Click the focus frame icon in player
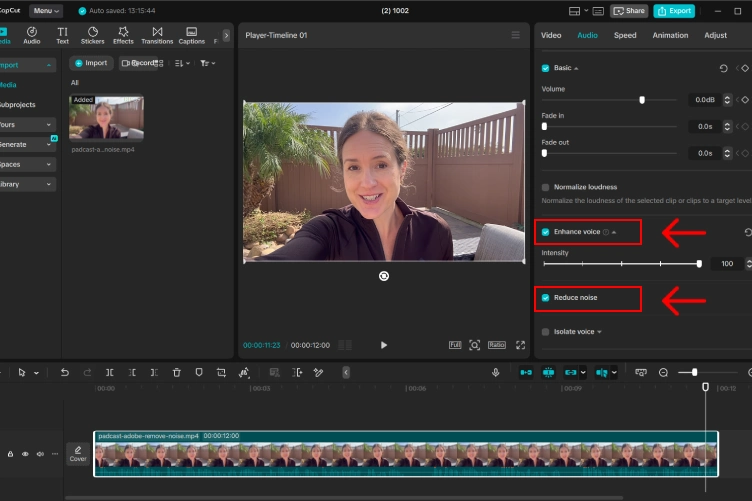This screenshot has width=752, height=501. coord(474,345)
